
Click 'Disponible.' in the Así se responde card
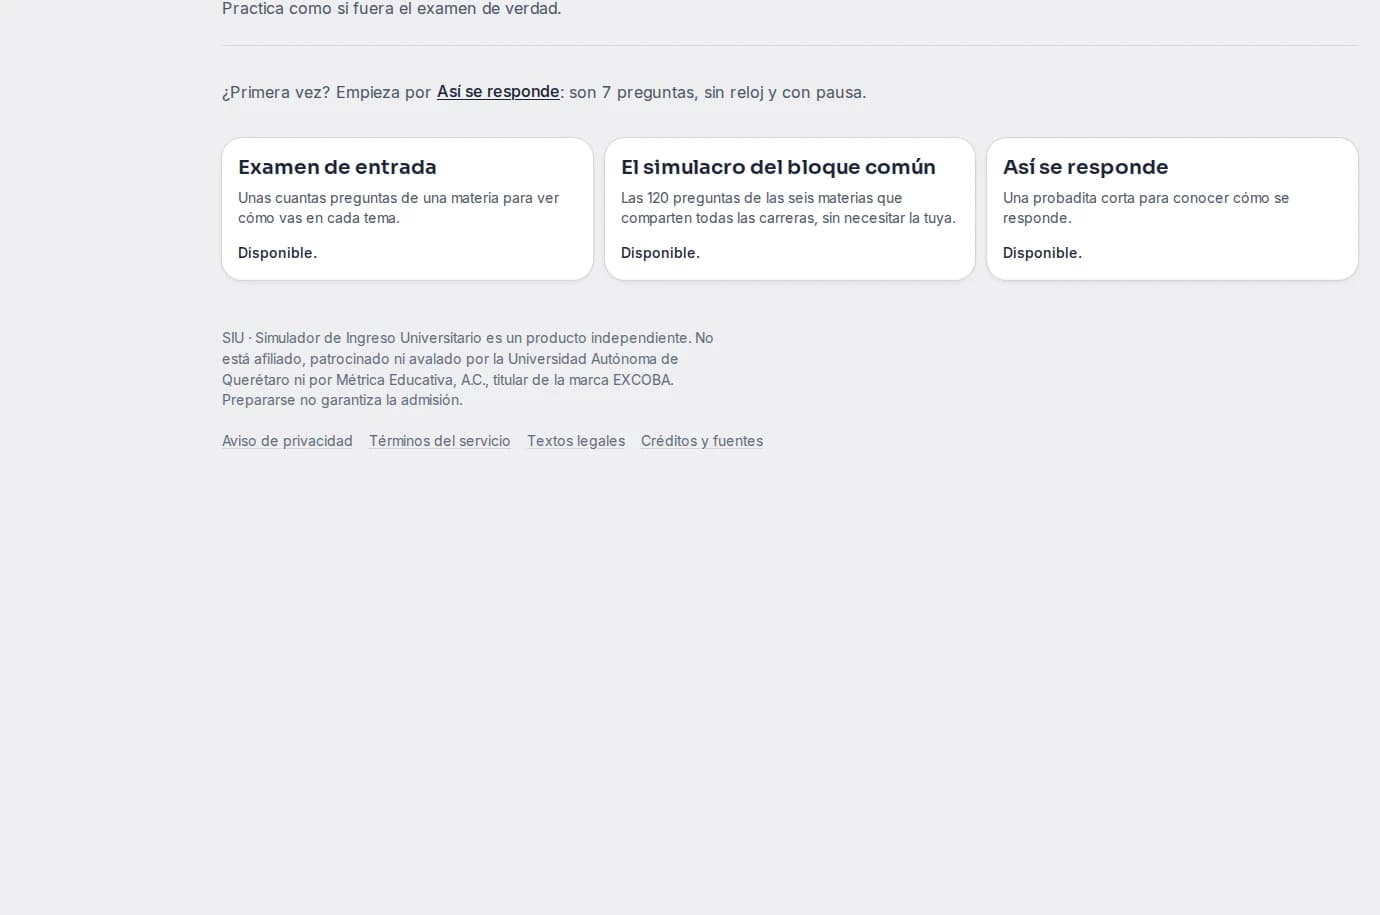coord(1042,253)
